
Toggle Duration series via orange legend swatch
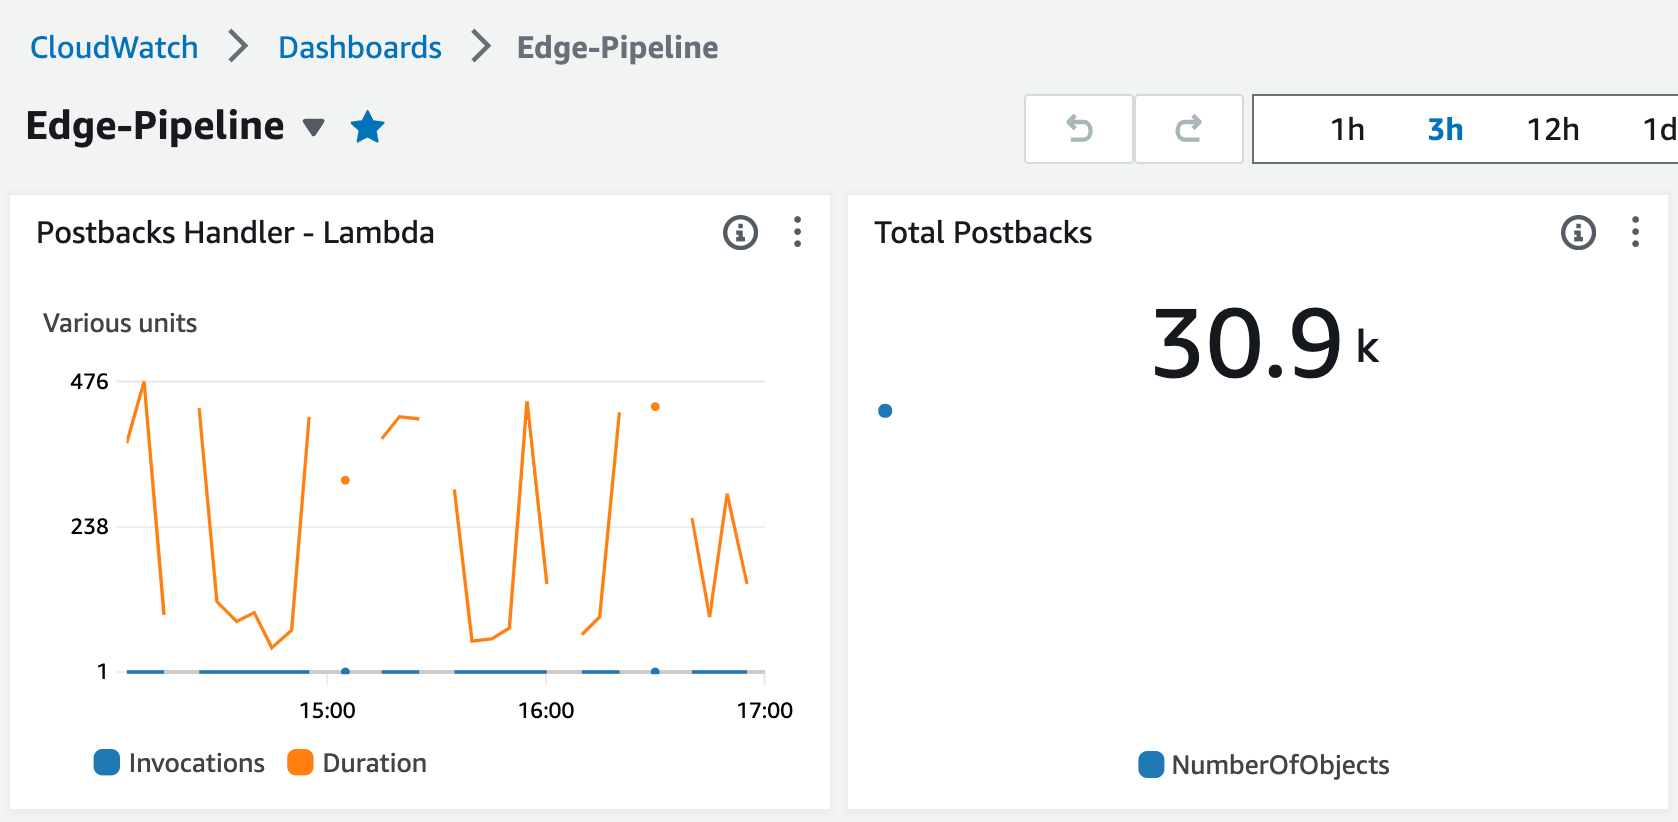point(300,763)
